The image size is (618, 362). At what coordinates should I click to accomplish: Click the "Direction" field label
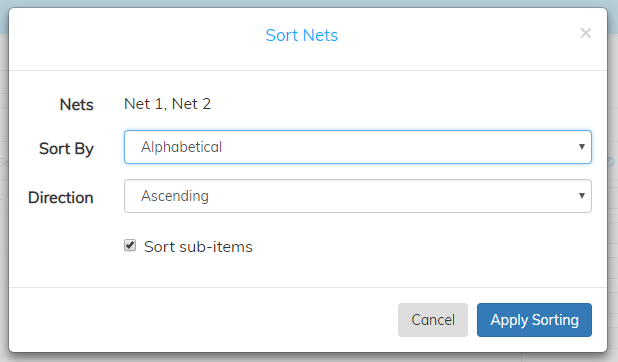61,198
